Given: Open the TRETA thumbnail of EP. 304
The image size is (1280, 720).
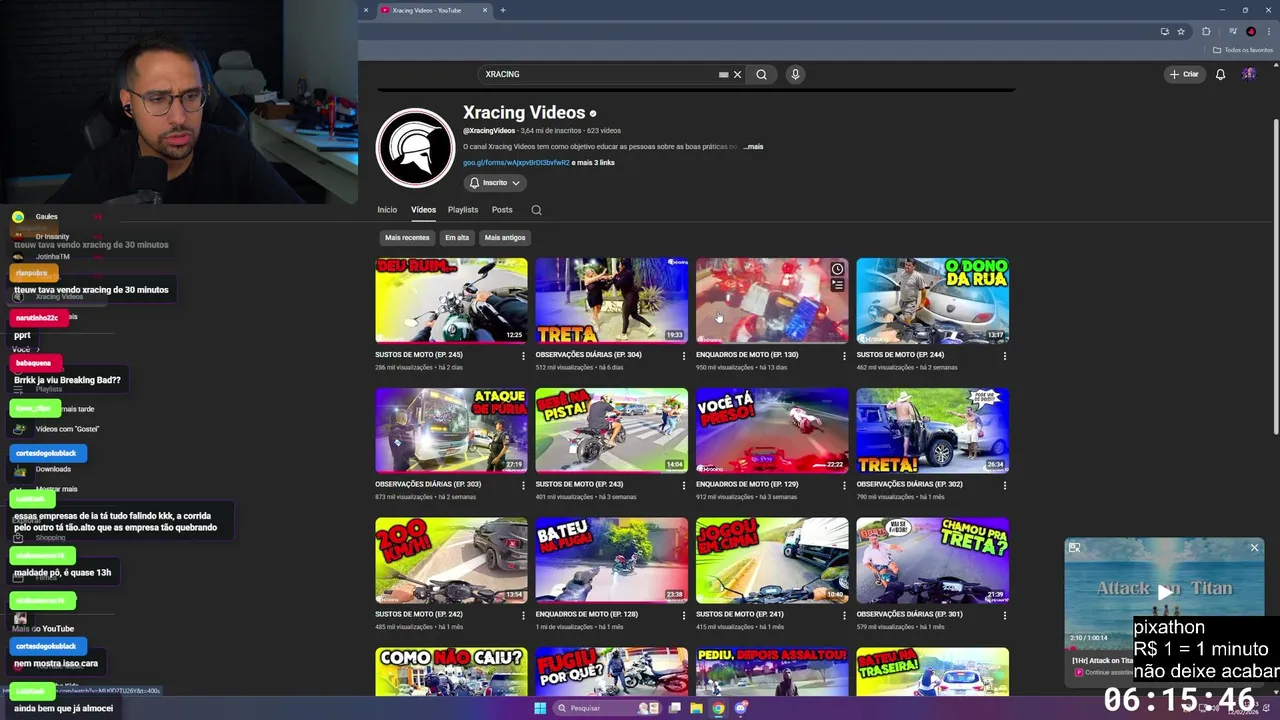Looking at the screenshot, I should (612, 301).
